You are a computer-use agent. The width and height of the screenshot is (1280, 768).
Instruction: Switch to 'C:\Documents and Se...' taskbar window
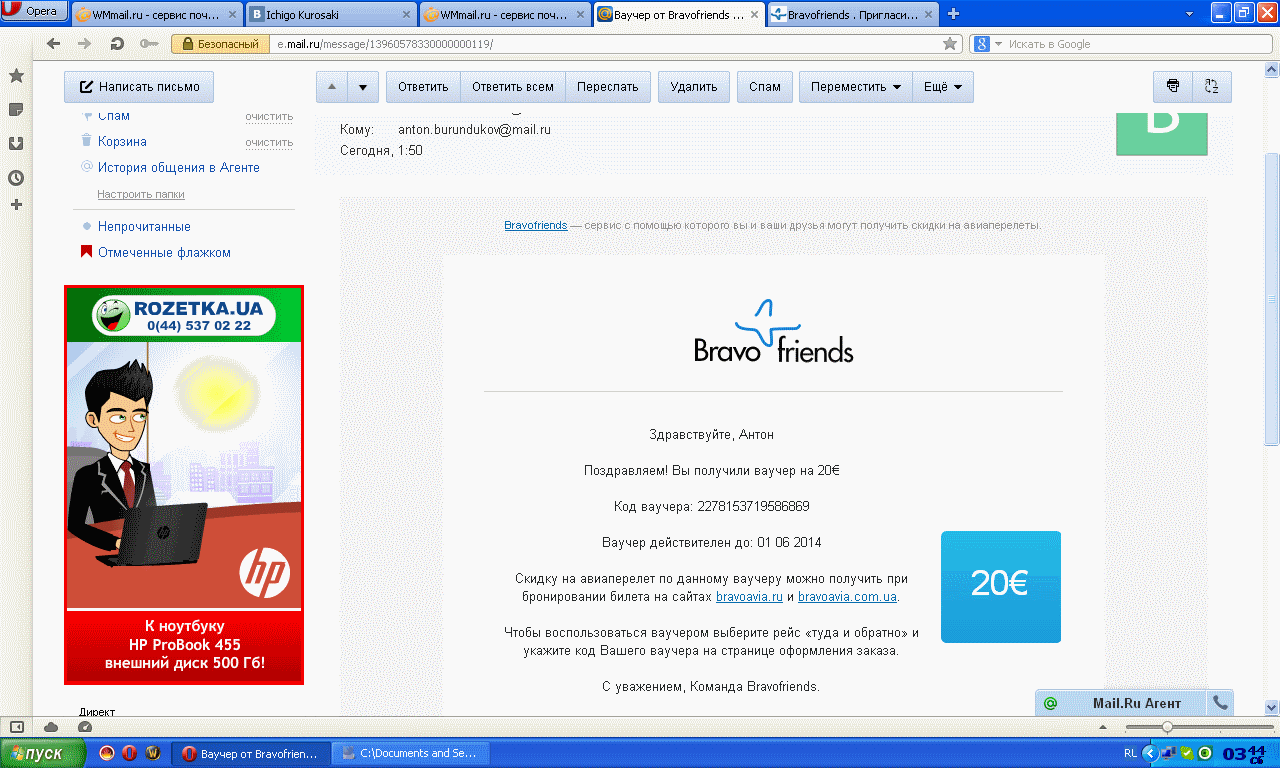[x=410, y=753]
